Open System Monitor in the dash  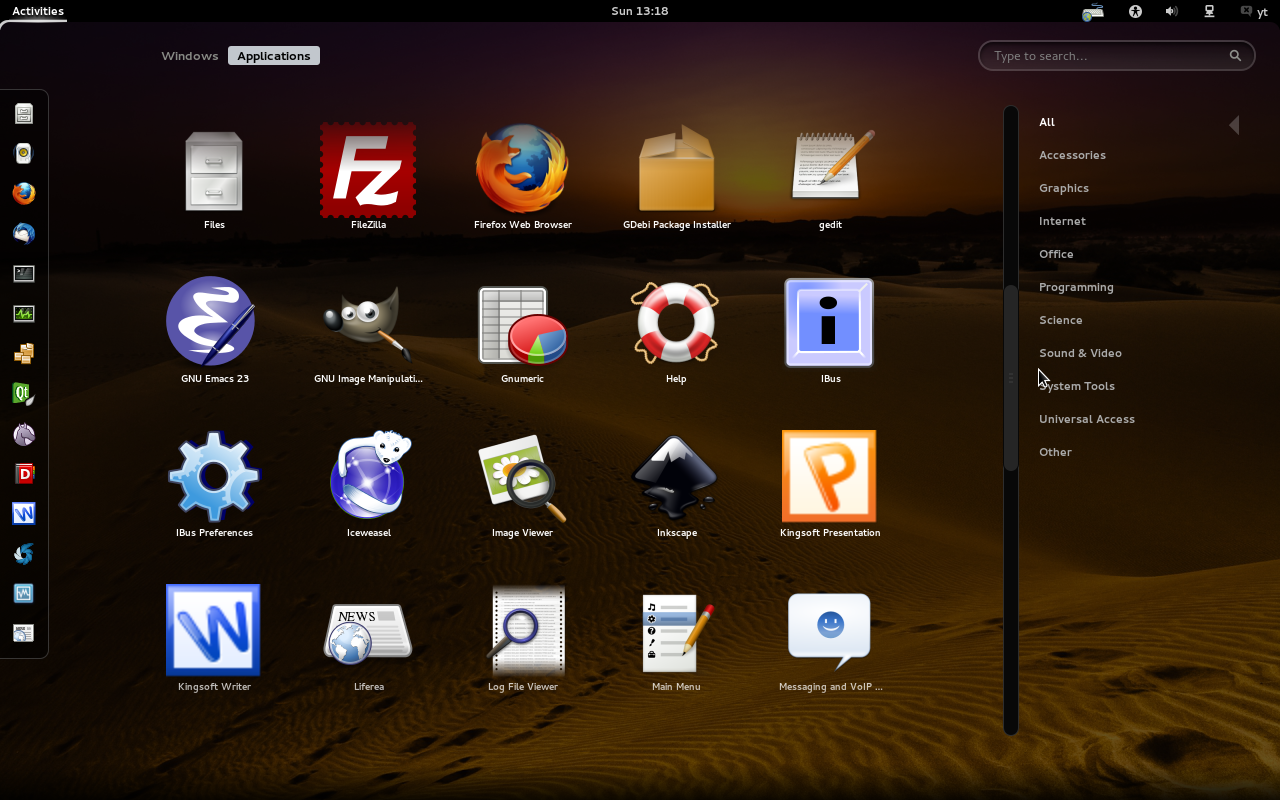(x=24, y=313)
